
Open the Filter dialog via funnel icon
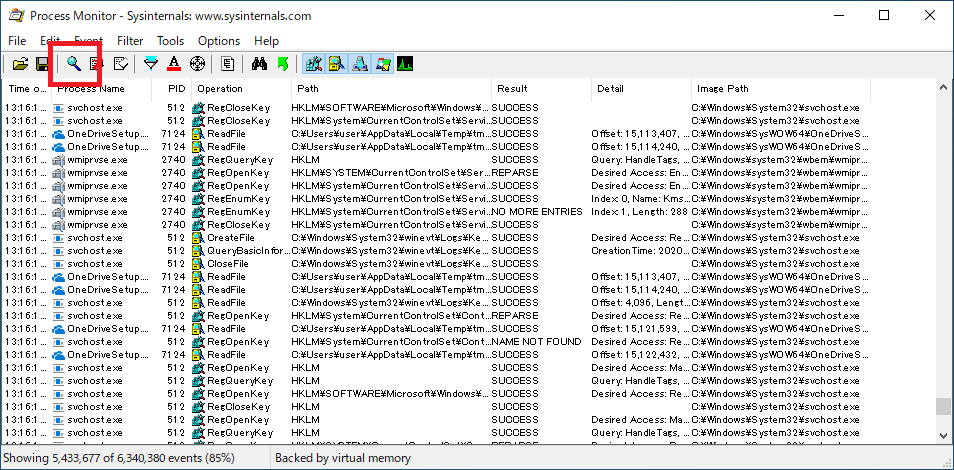[151, 63]
